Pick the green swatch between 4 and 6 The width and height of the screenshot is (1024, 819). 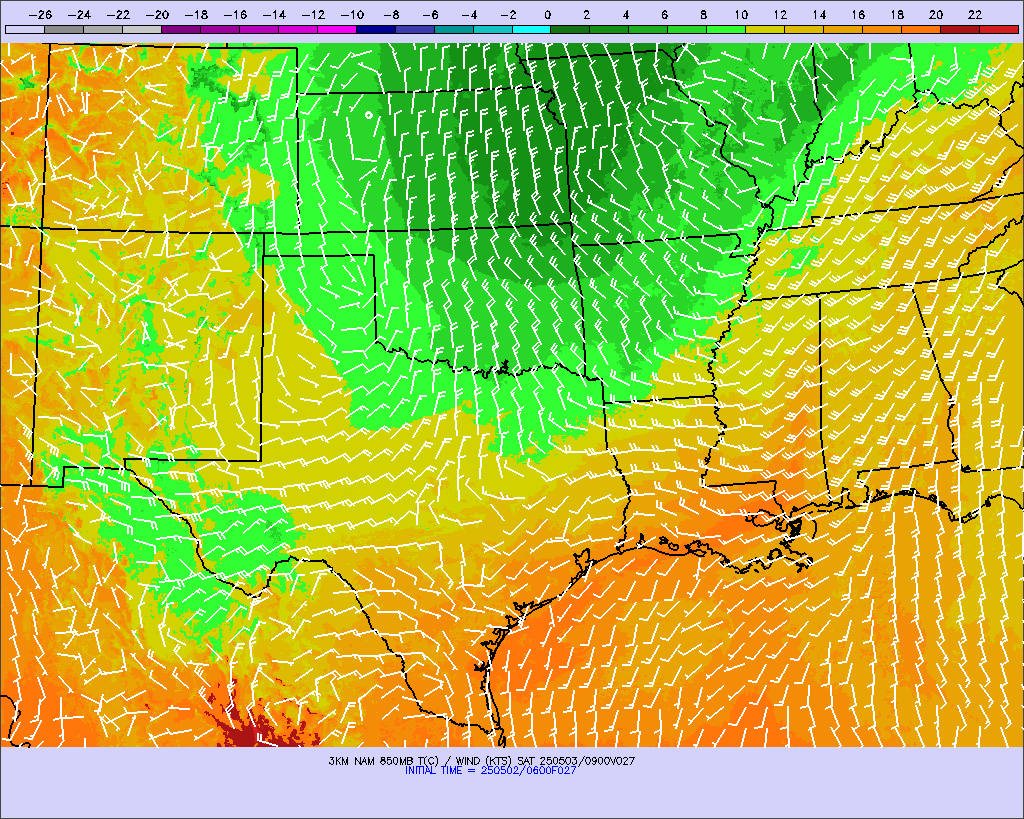(x=648, y=29)
